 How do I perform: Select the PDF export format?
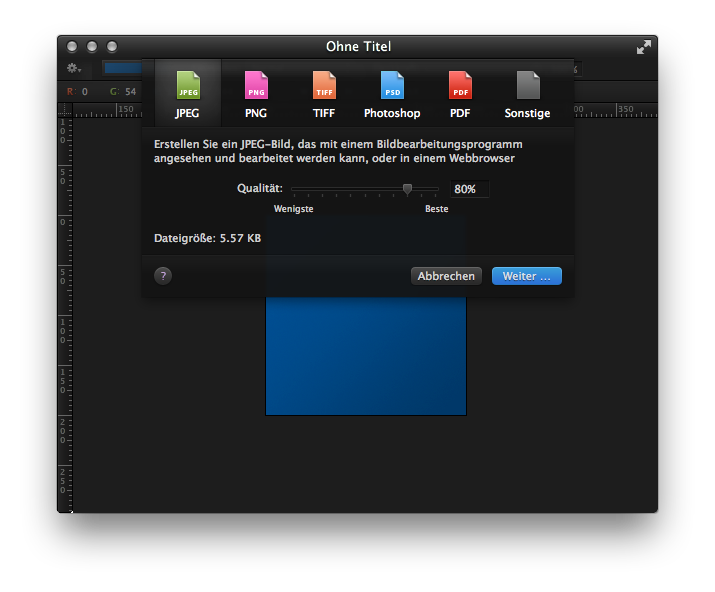pos(460,86)
